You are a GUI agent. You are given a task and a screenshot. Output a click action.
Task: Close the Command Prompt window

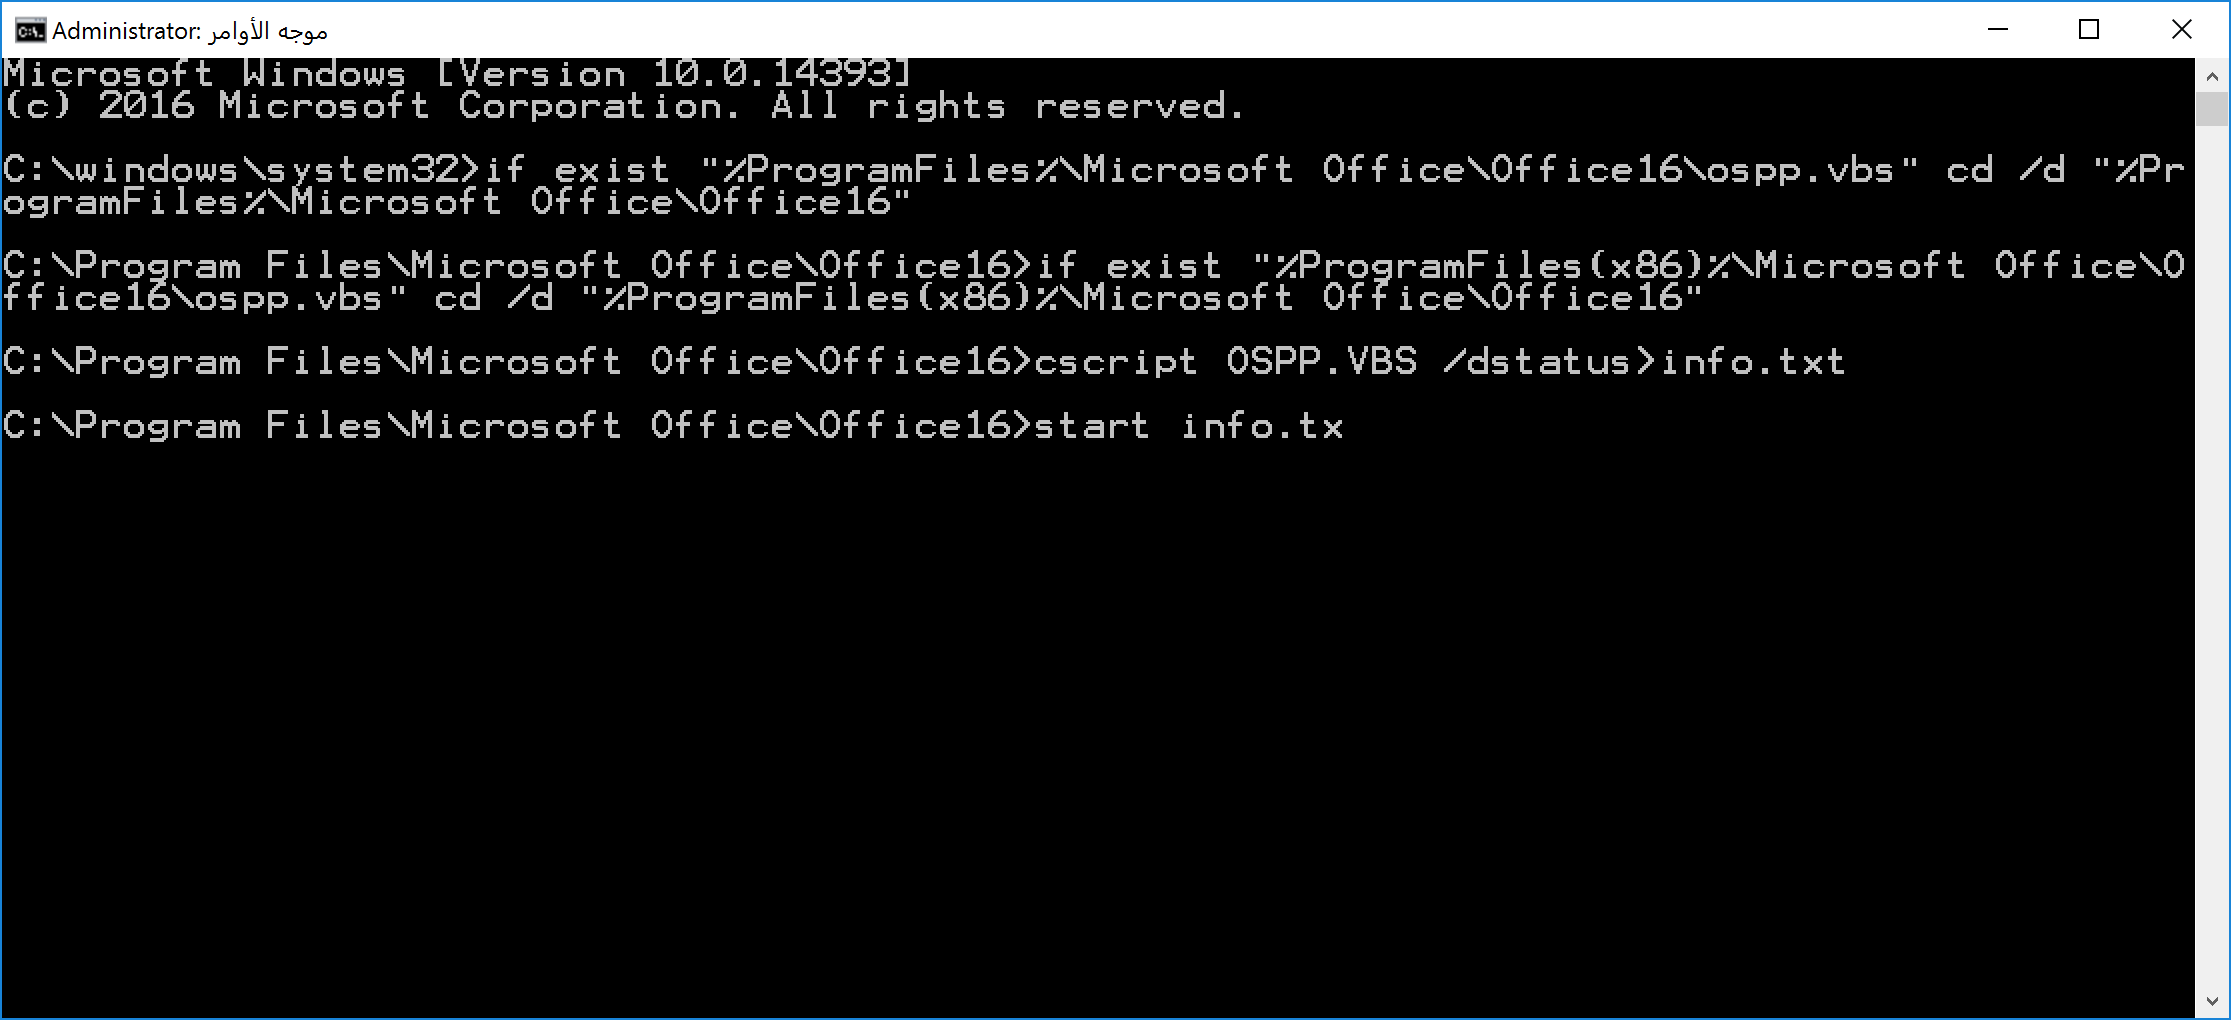click(2181, 30)
